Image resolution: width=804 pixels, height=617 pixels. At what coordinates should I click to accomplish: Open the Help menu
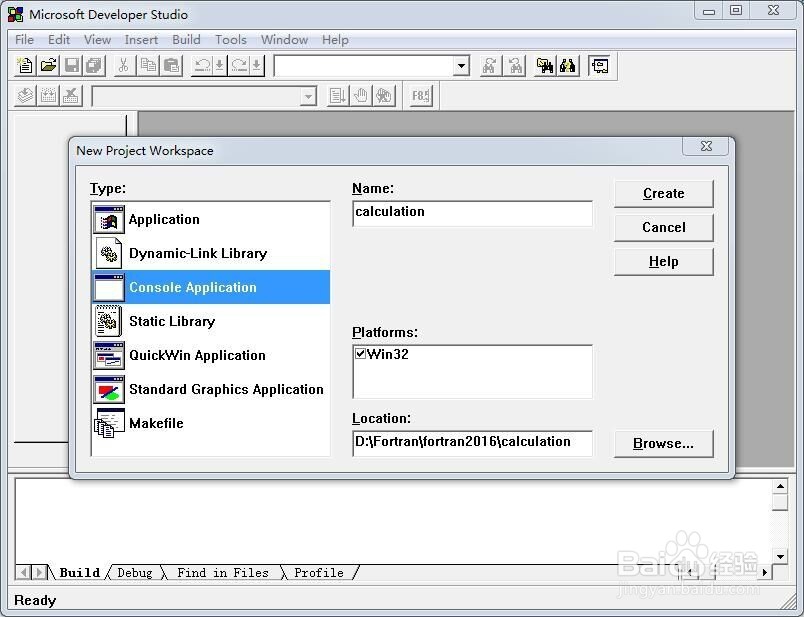click(x=335, y=39)
